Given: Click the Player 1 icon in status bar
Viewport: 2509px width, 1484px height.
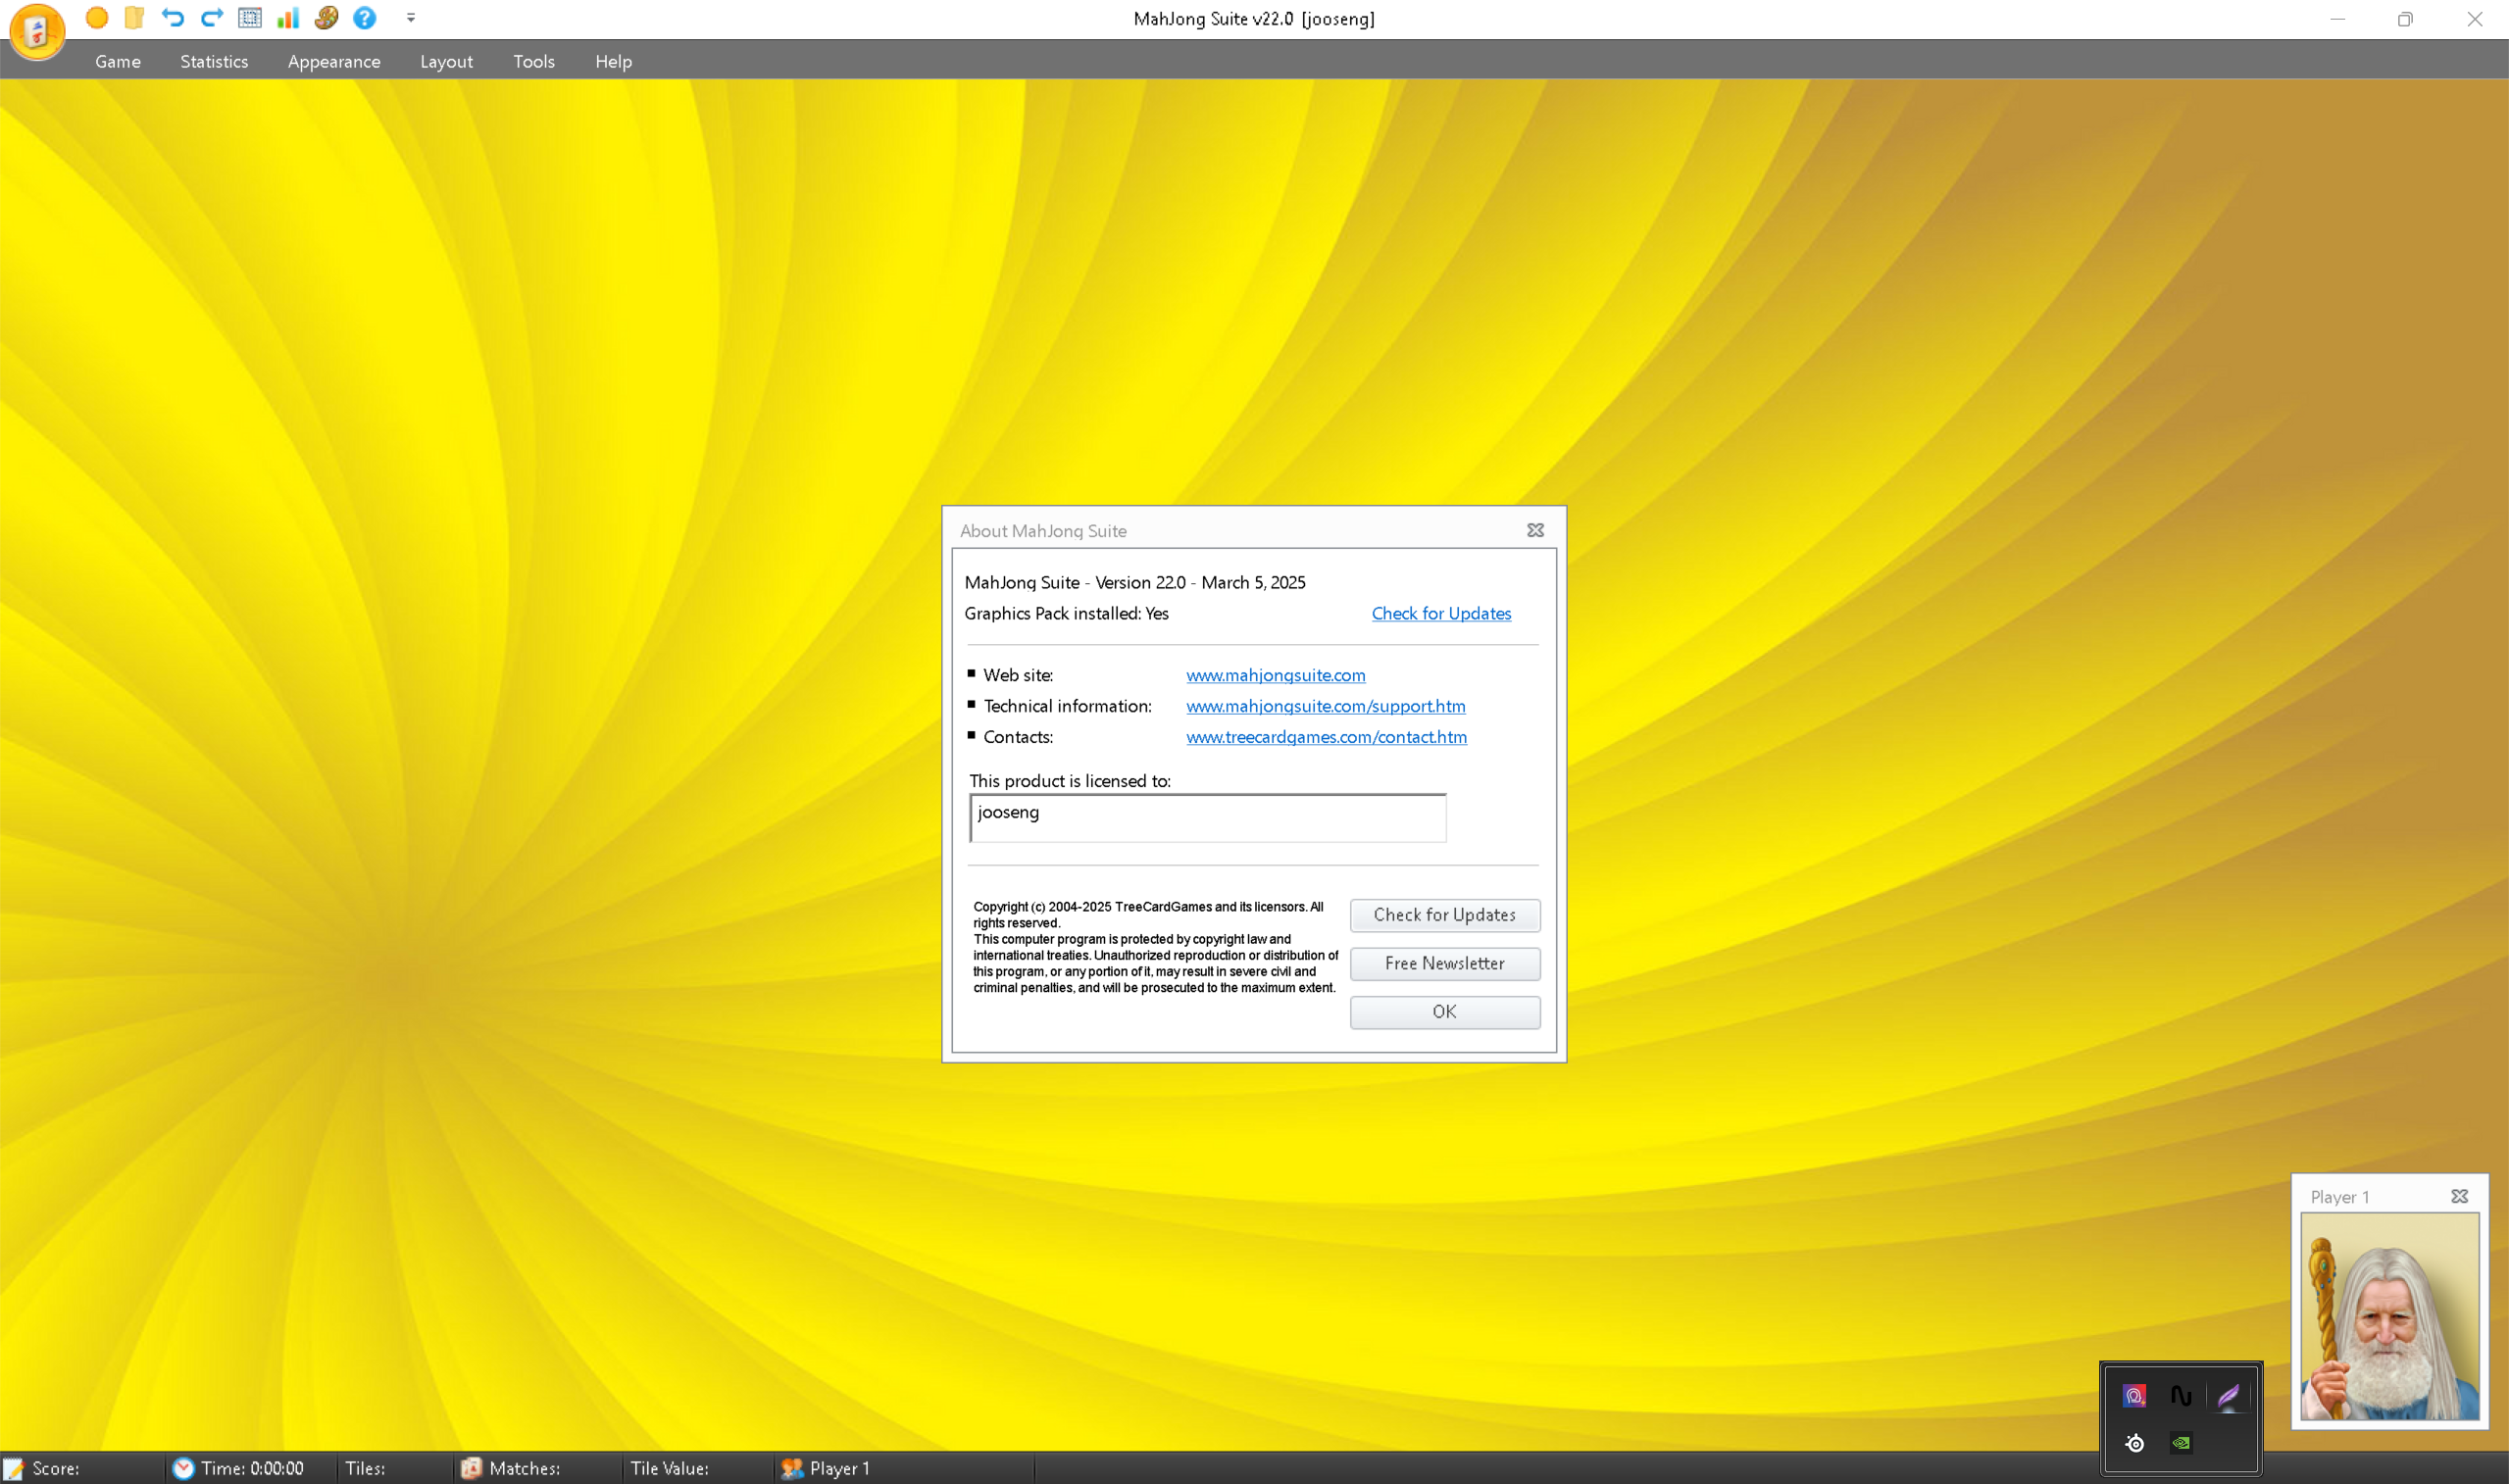Looking at the screenshot, I should [x=792, y=1468].
